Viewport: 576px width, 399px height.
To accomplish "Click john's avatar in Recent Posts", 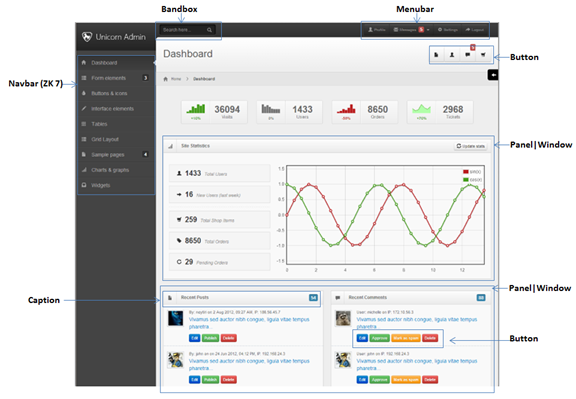I will point(176,360).
